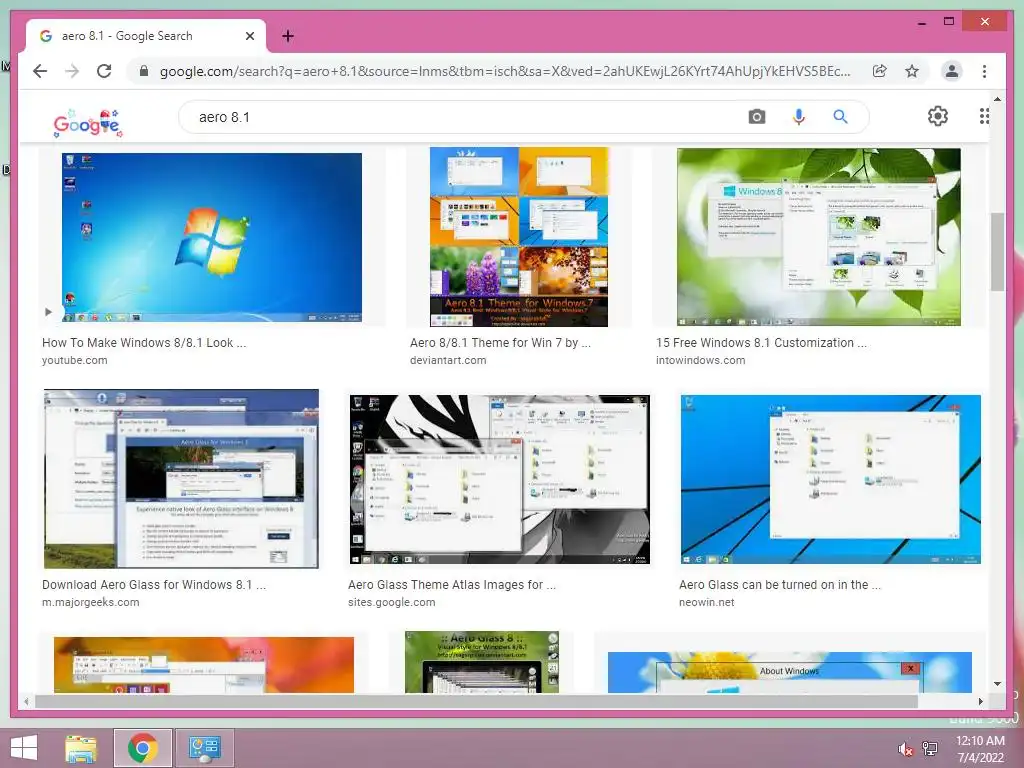
Task: Open the Aero Glass 8 green thumbnail
Action: click(x=482, y=662)
